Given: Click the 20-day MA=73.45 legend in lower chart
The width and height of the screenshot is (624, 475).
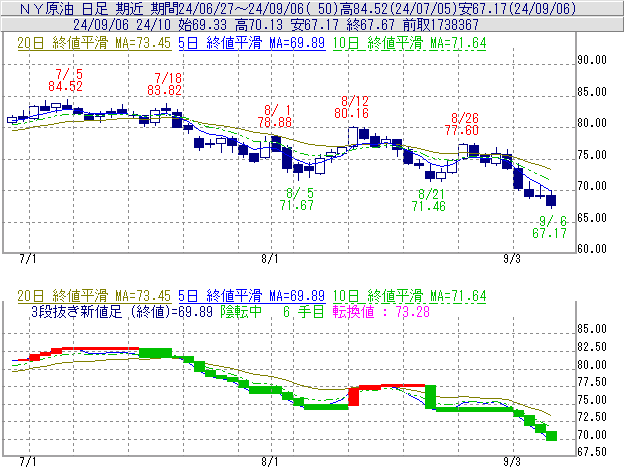Looking at the screenshot, I should point(94,296).
